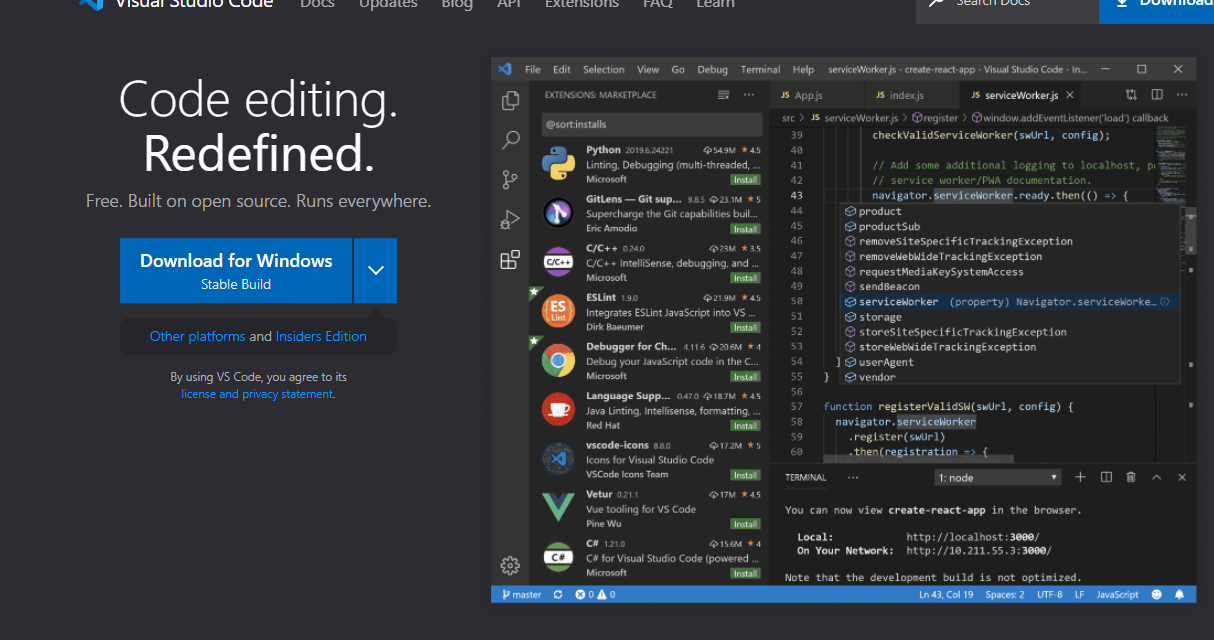This screenshot has width=1214, height=640.
Task: Click the sync icon beside master in status bar
Action: pos(557,594)
